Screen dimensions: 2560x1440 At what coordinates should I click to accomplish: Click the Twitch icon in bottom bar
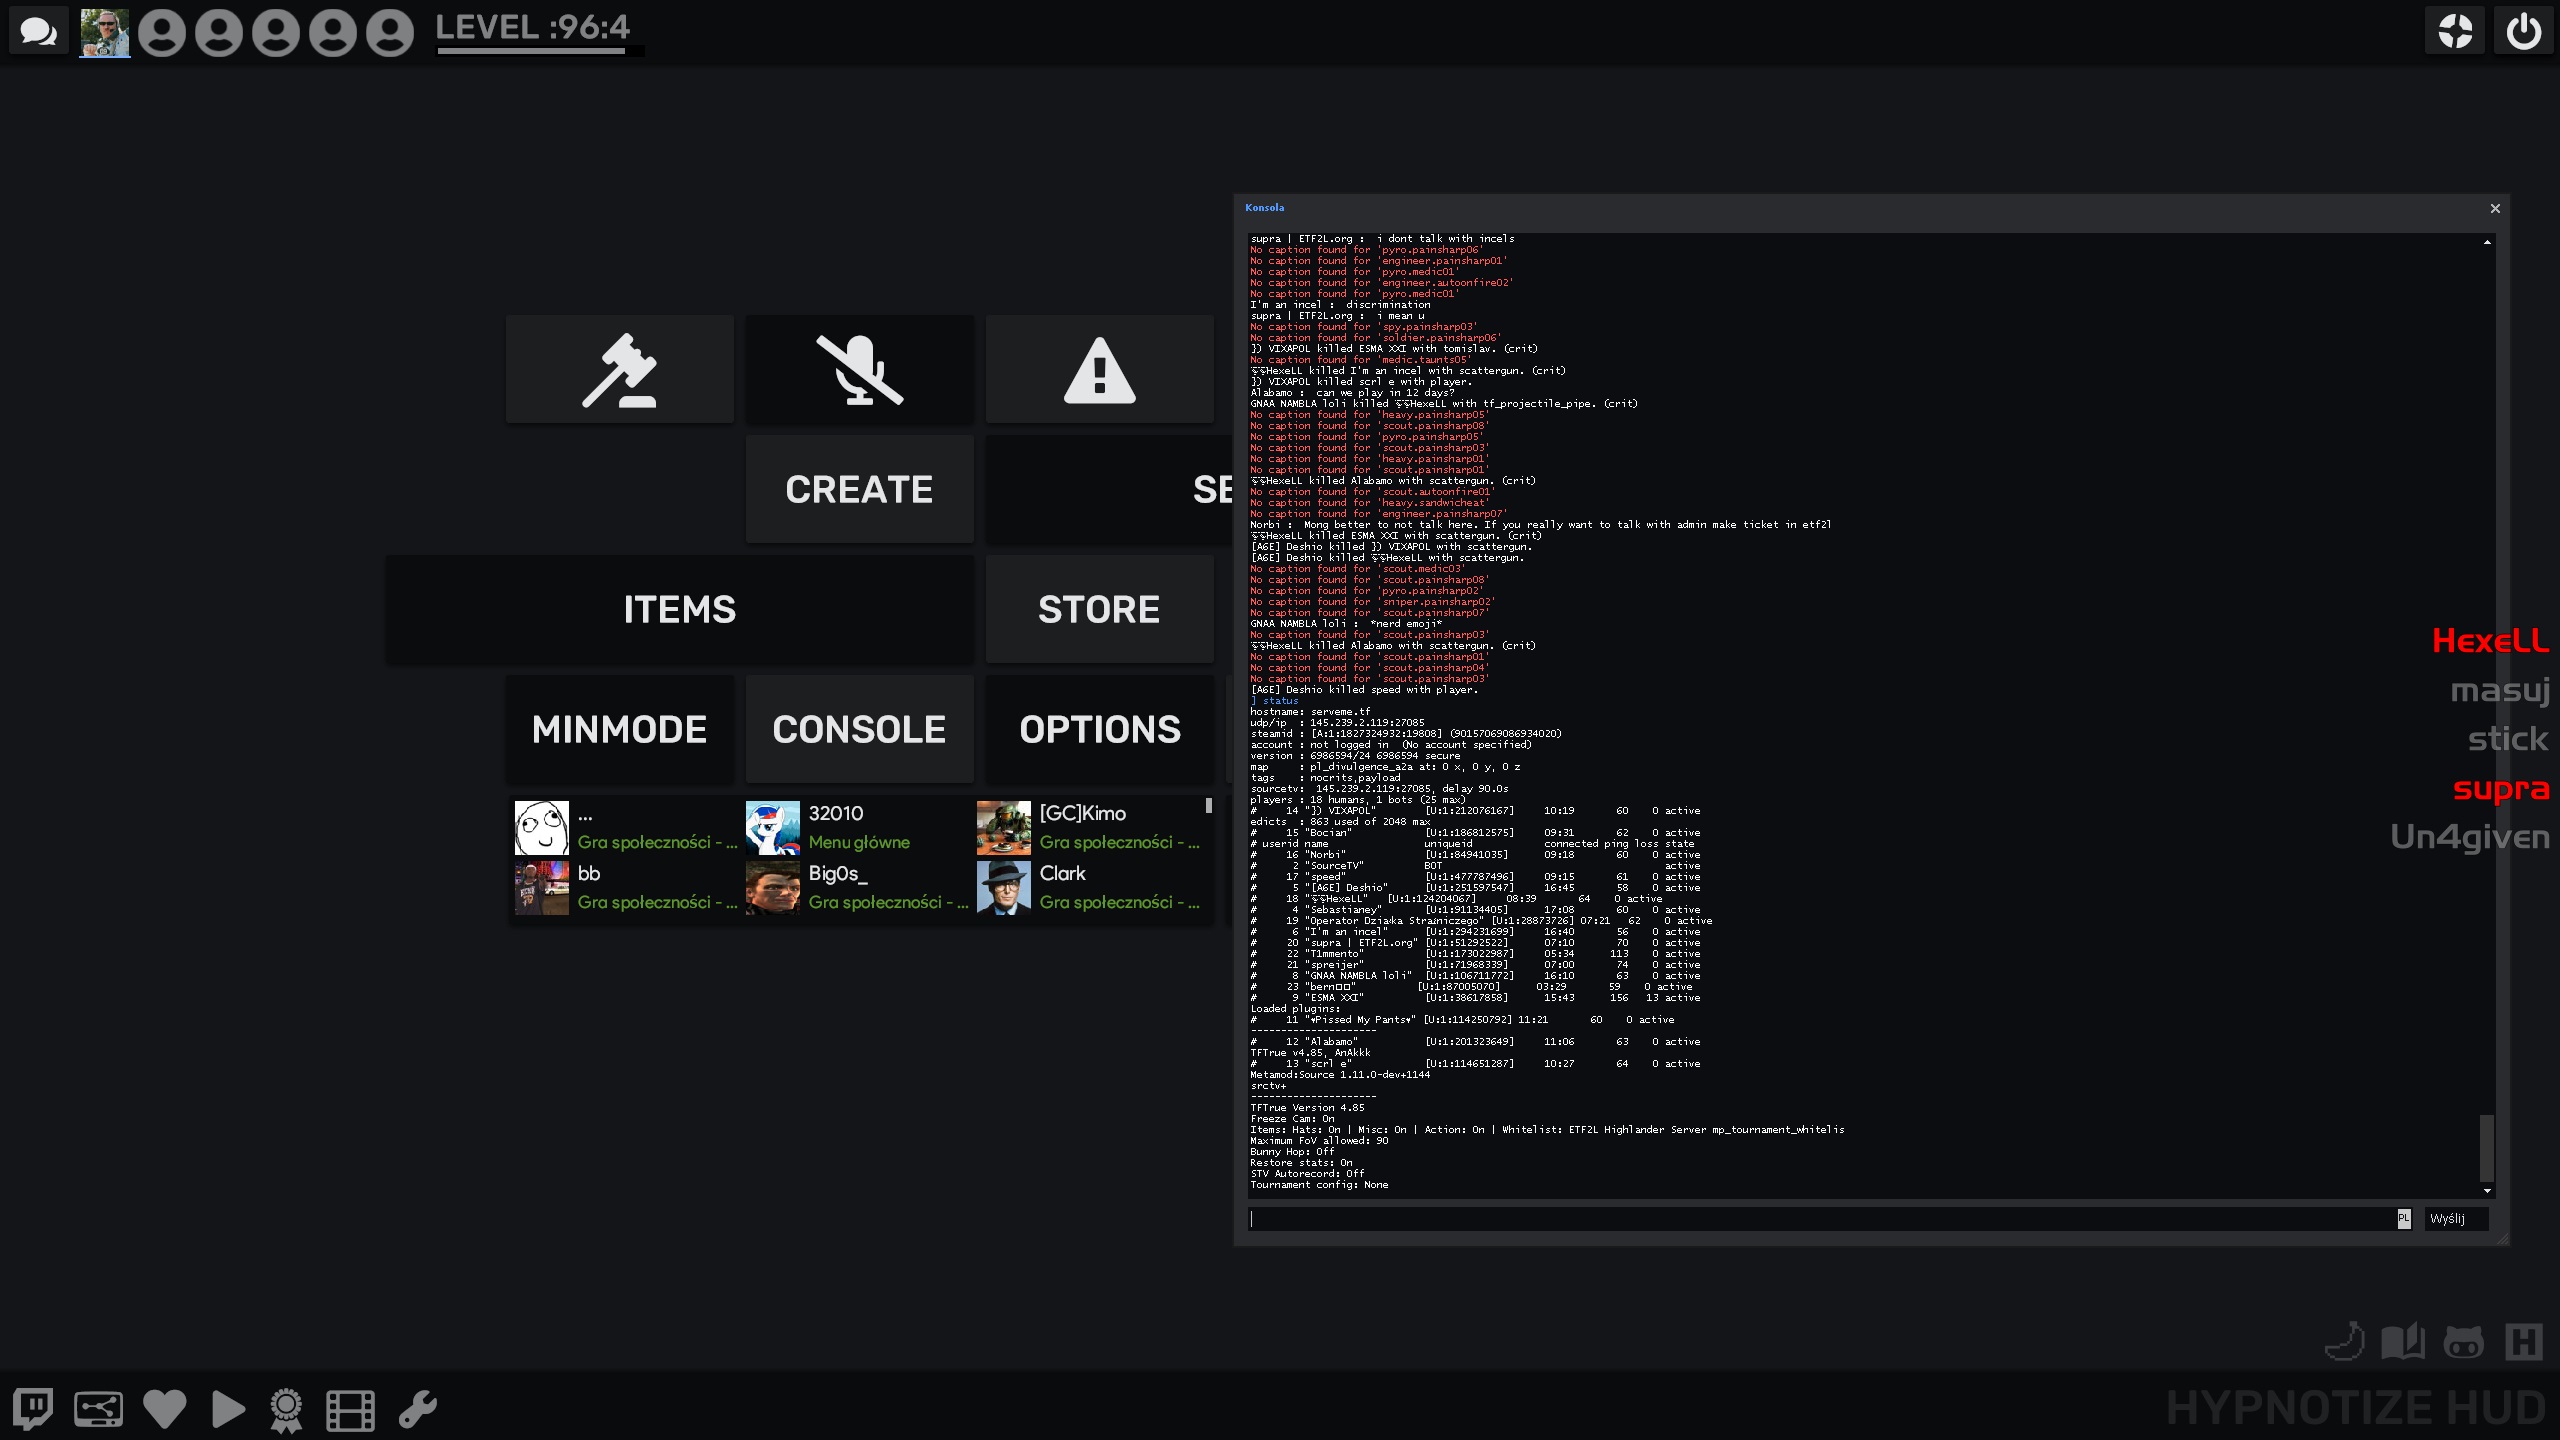coord(33,1409)
